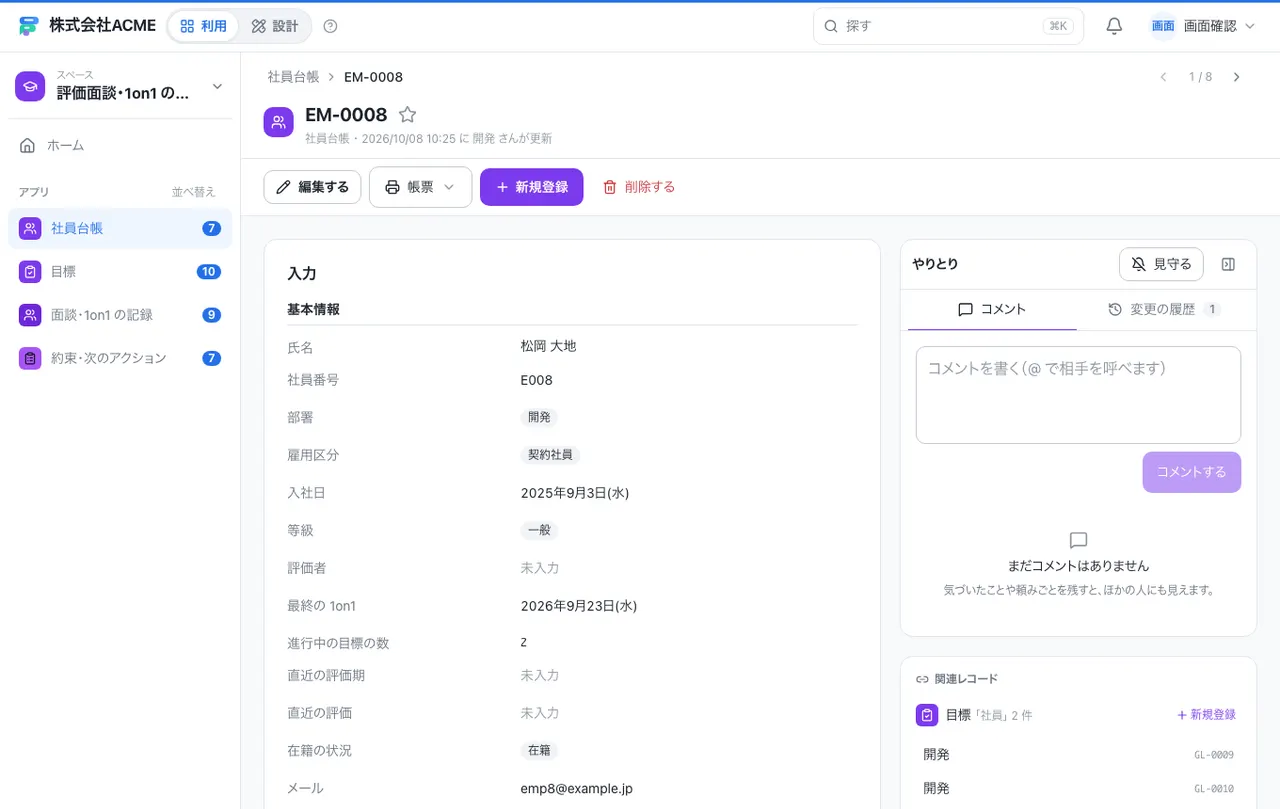This screenshot has width=1280, height=809.
Task: Click the 社員台帳 breadcrumb link
Action: click(x=293, y=77)
